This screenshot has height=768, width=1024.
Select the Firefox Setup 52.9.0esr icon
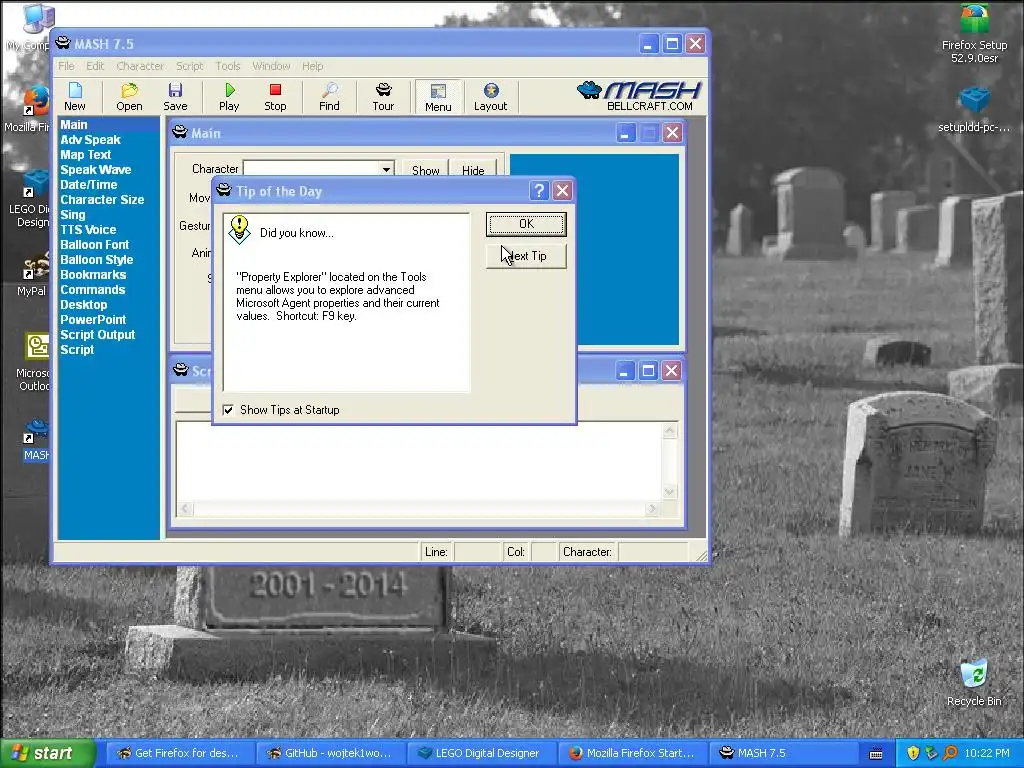coord(974,34)
